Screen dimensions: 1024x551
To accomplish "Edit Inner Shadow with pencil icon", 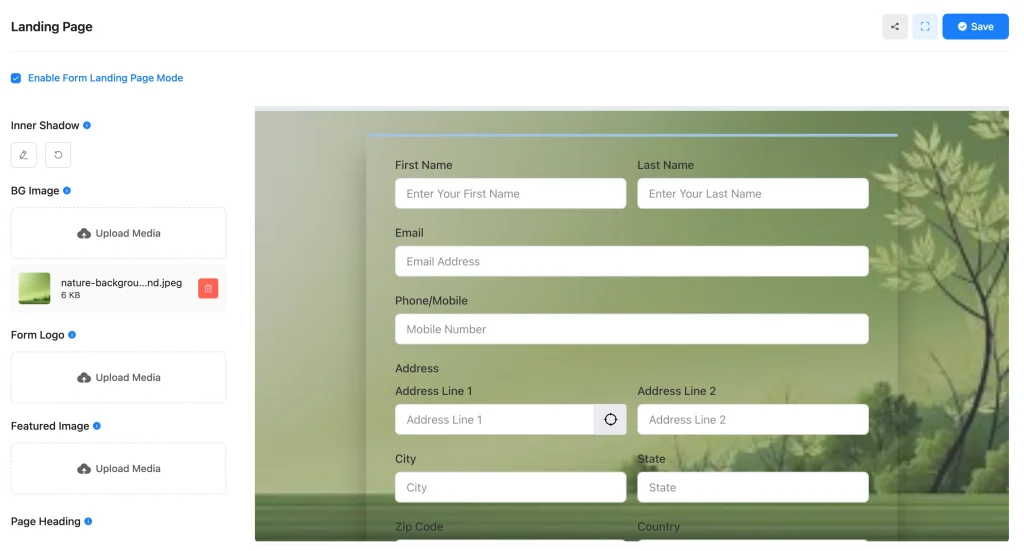I will point(24,155).
